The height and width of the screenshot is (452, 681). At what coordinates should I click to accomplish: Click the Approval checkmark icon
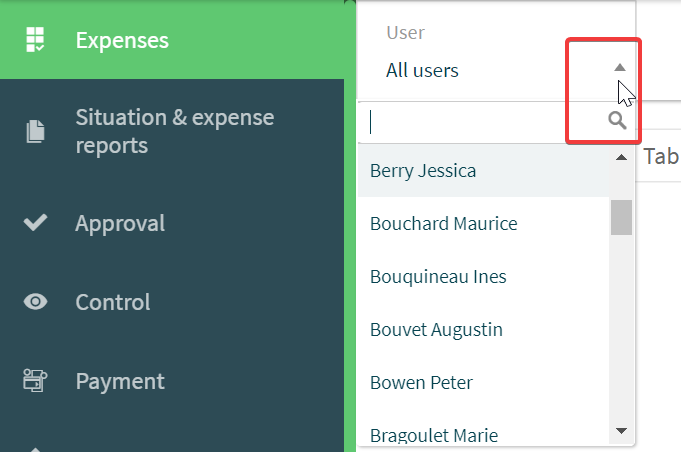pyautogui.click(x=35, y=222)
